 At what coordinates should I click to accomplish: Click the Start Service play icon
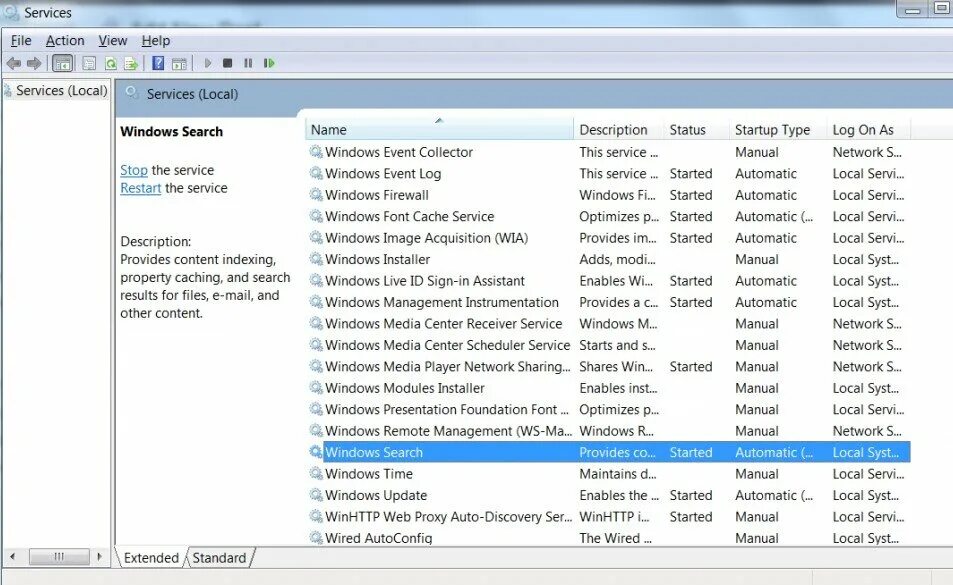point(208,63)
